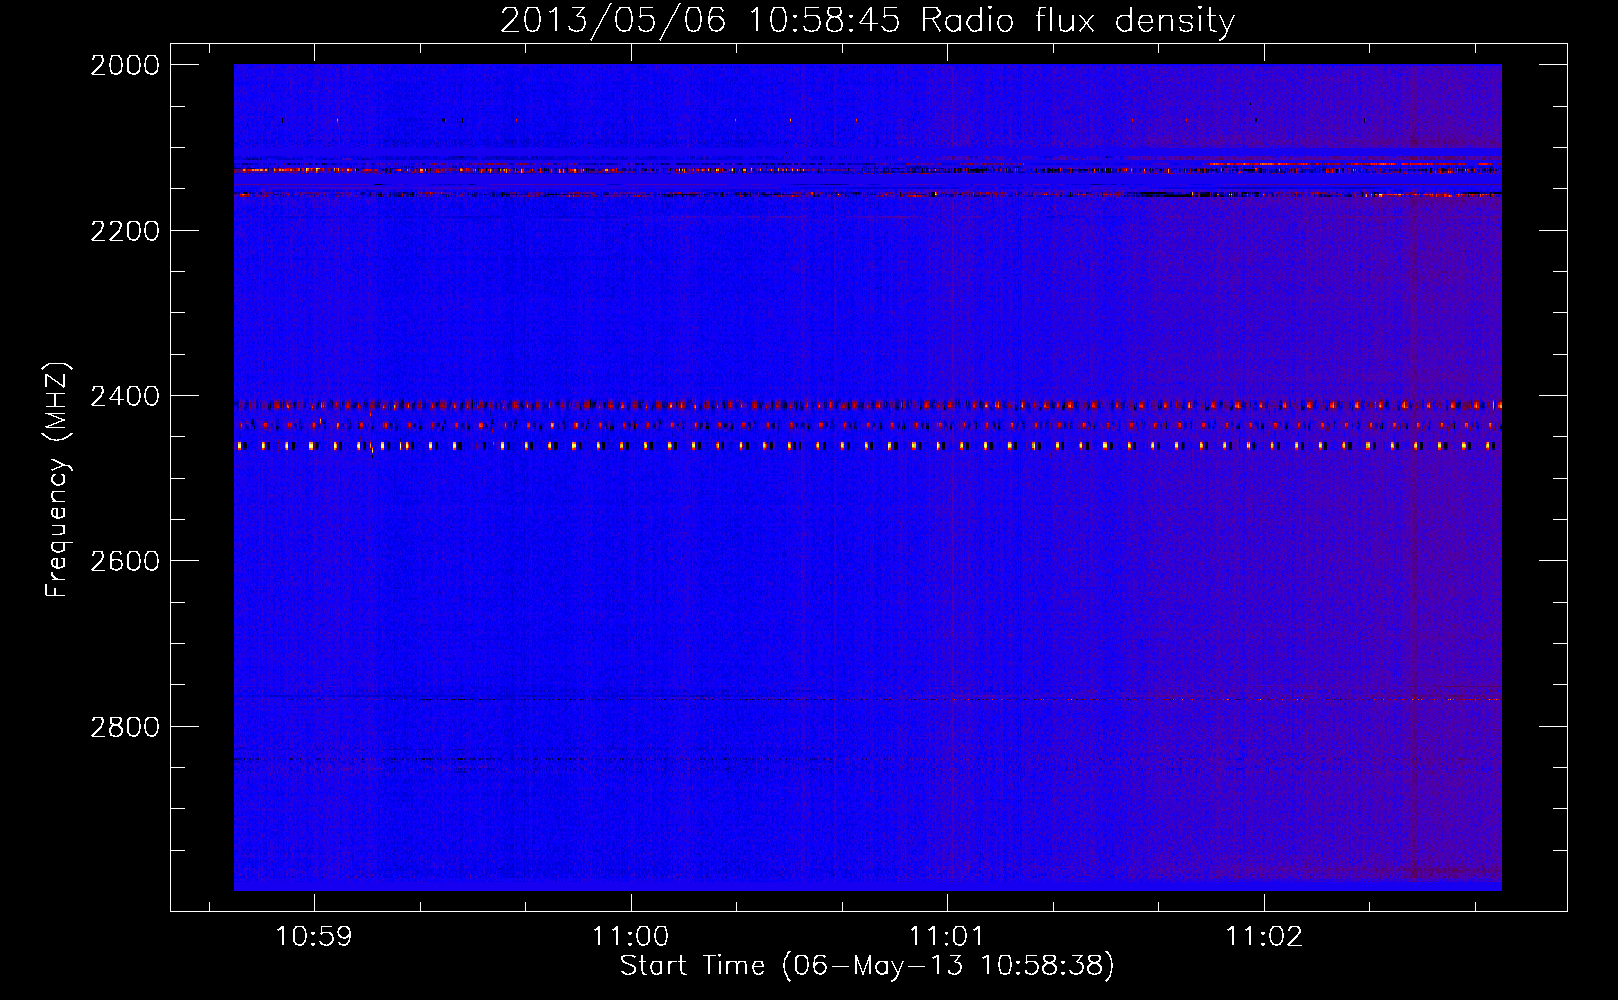Click the plot title '2013/05/06 10:58:45 Radio flux density'
The width and height of the screenshot is (1618, 1000).
coord(867,20)
